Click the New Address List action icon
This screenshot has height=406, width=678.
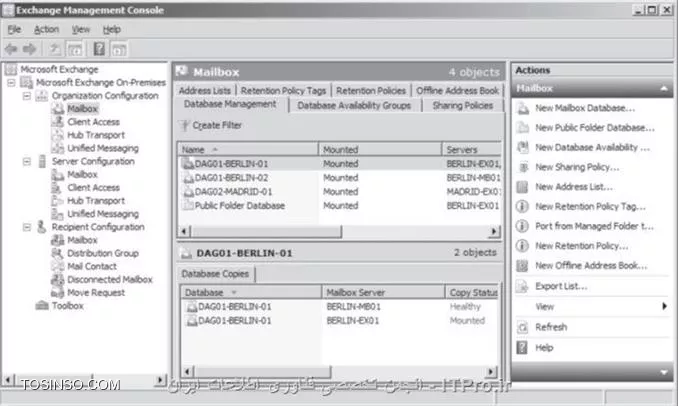[522, 187]
